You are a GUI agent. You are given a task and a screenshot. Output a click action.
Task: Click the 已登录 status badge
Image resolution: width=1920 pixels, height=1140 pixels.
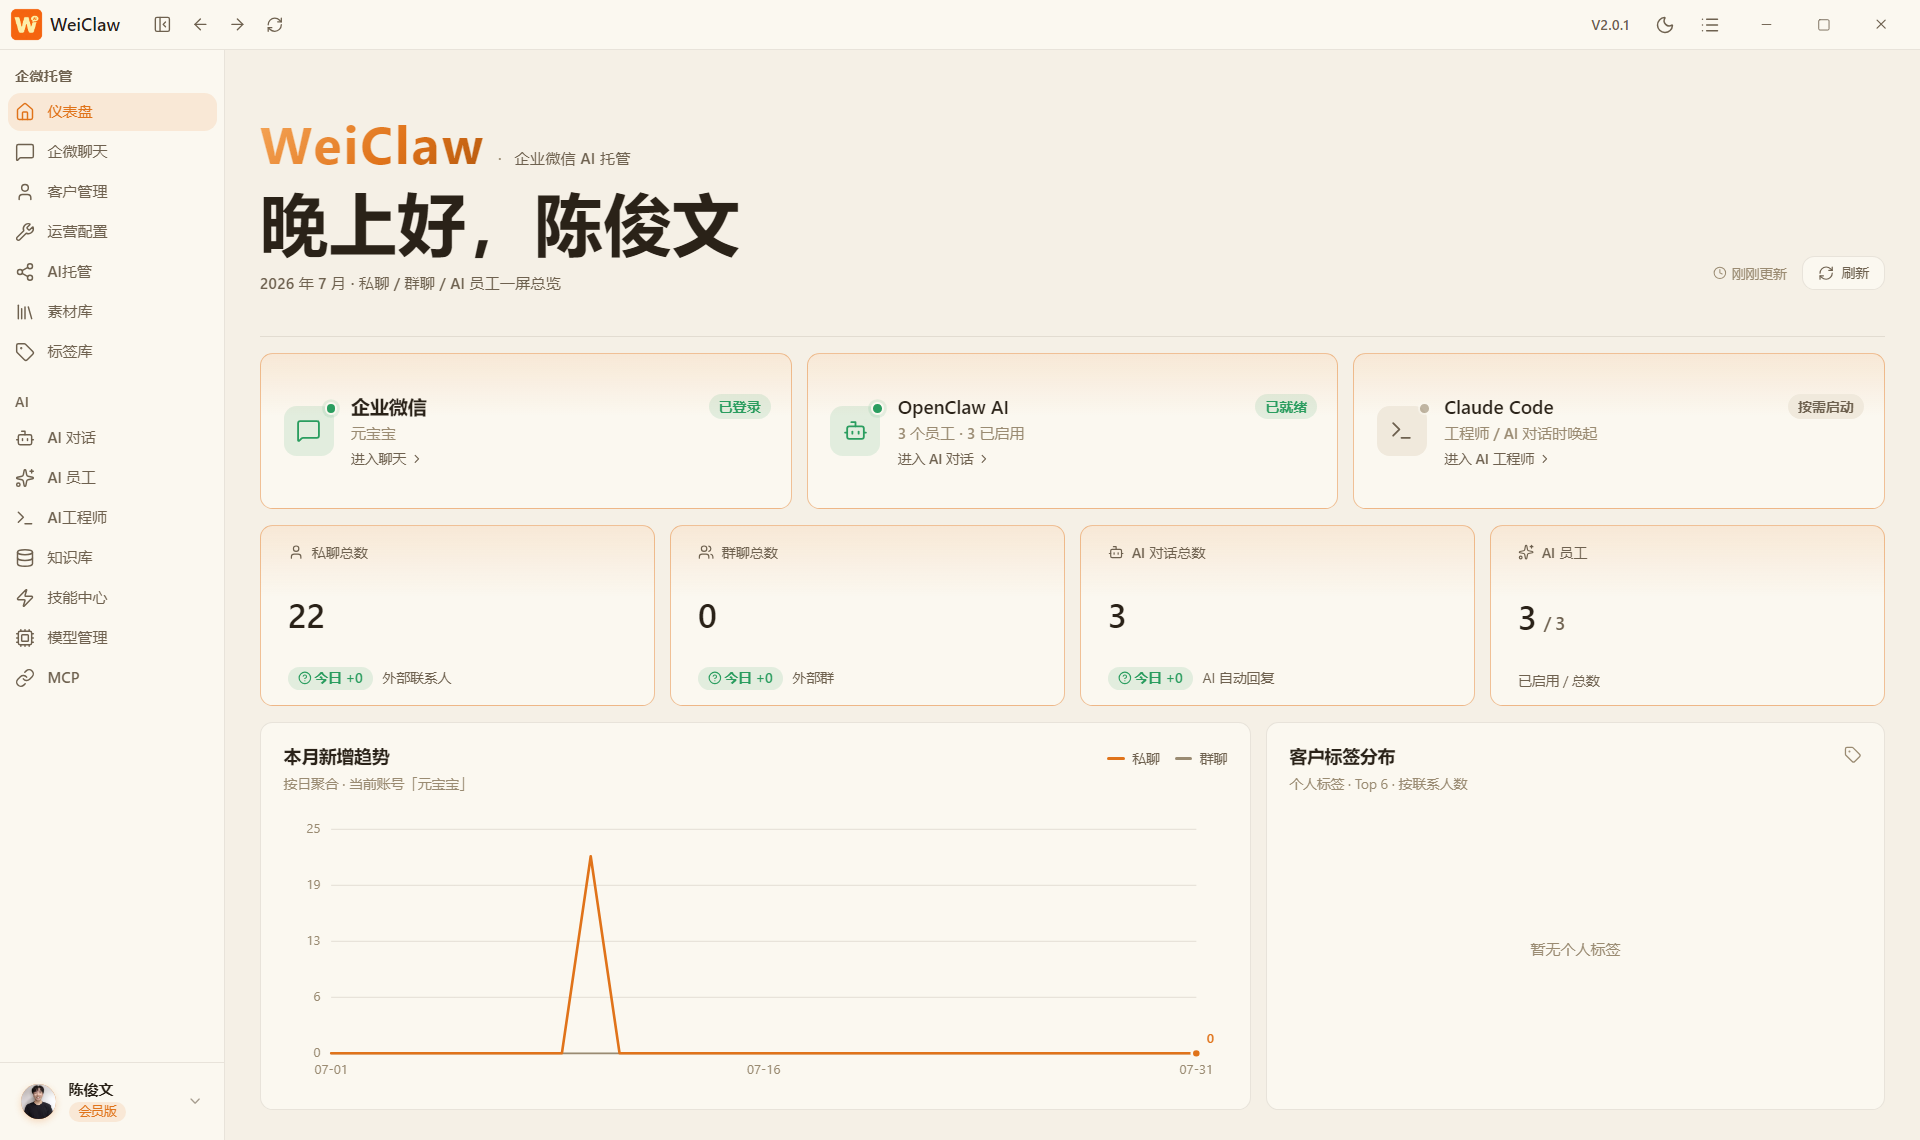(x=740, y=407)
